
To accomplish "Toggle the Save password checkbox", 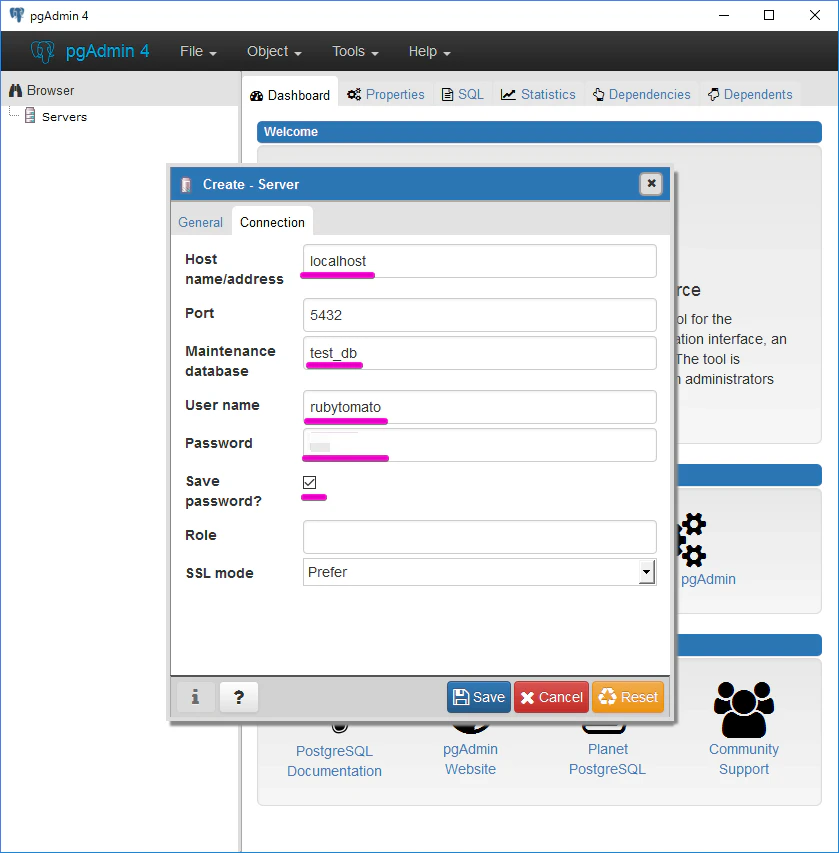I will click(x=310, y=483).
